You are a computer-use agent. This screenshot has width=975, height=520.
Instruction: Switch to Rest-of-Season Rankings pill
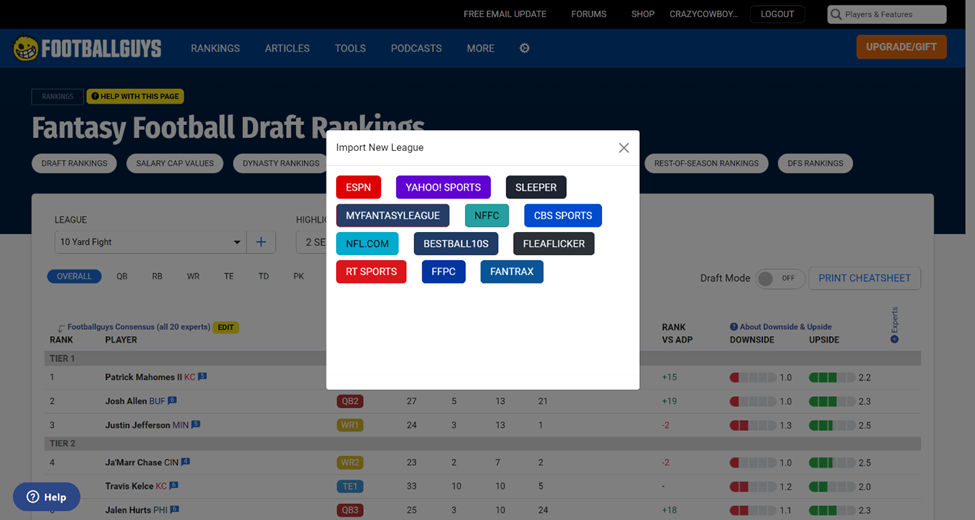click(x=706, y=163)
